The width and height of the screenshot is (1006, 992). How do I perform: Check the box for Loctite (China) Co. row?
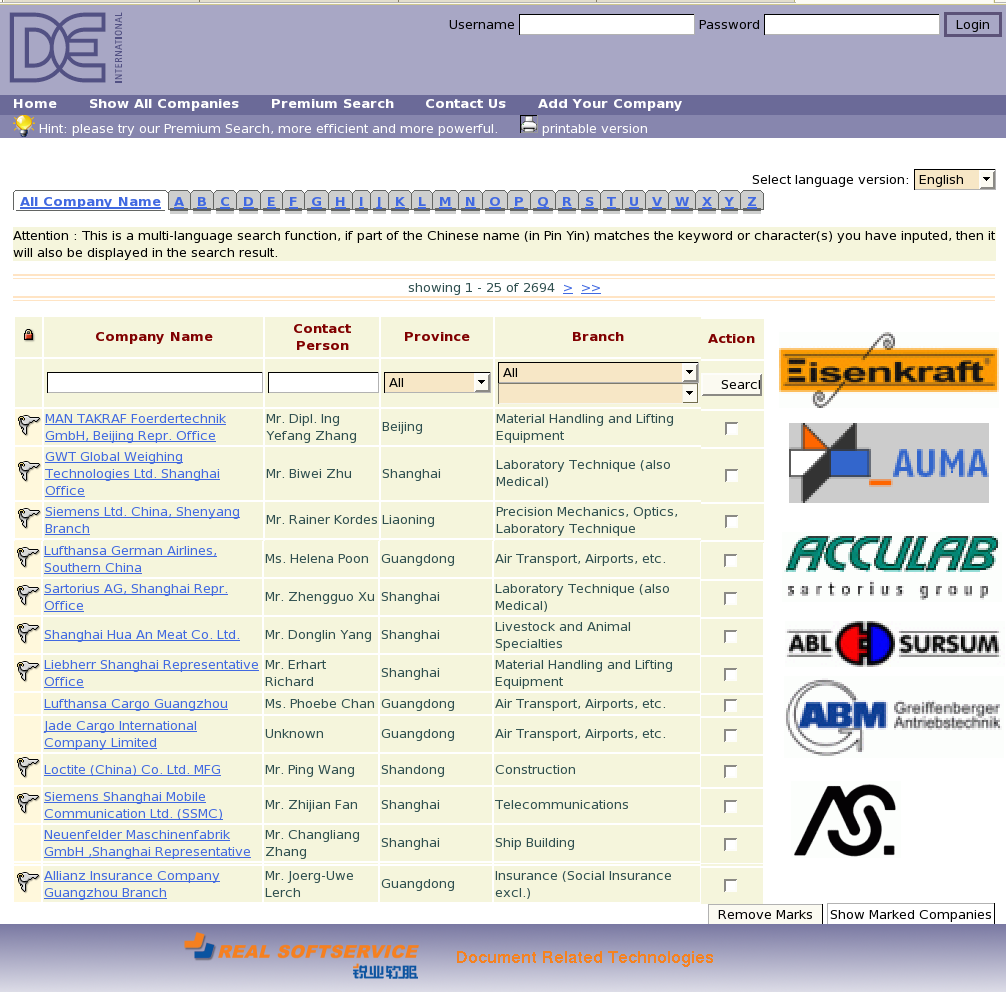pos(731,771)
